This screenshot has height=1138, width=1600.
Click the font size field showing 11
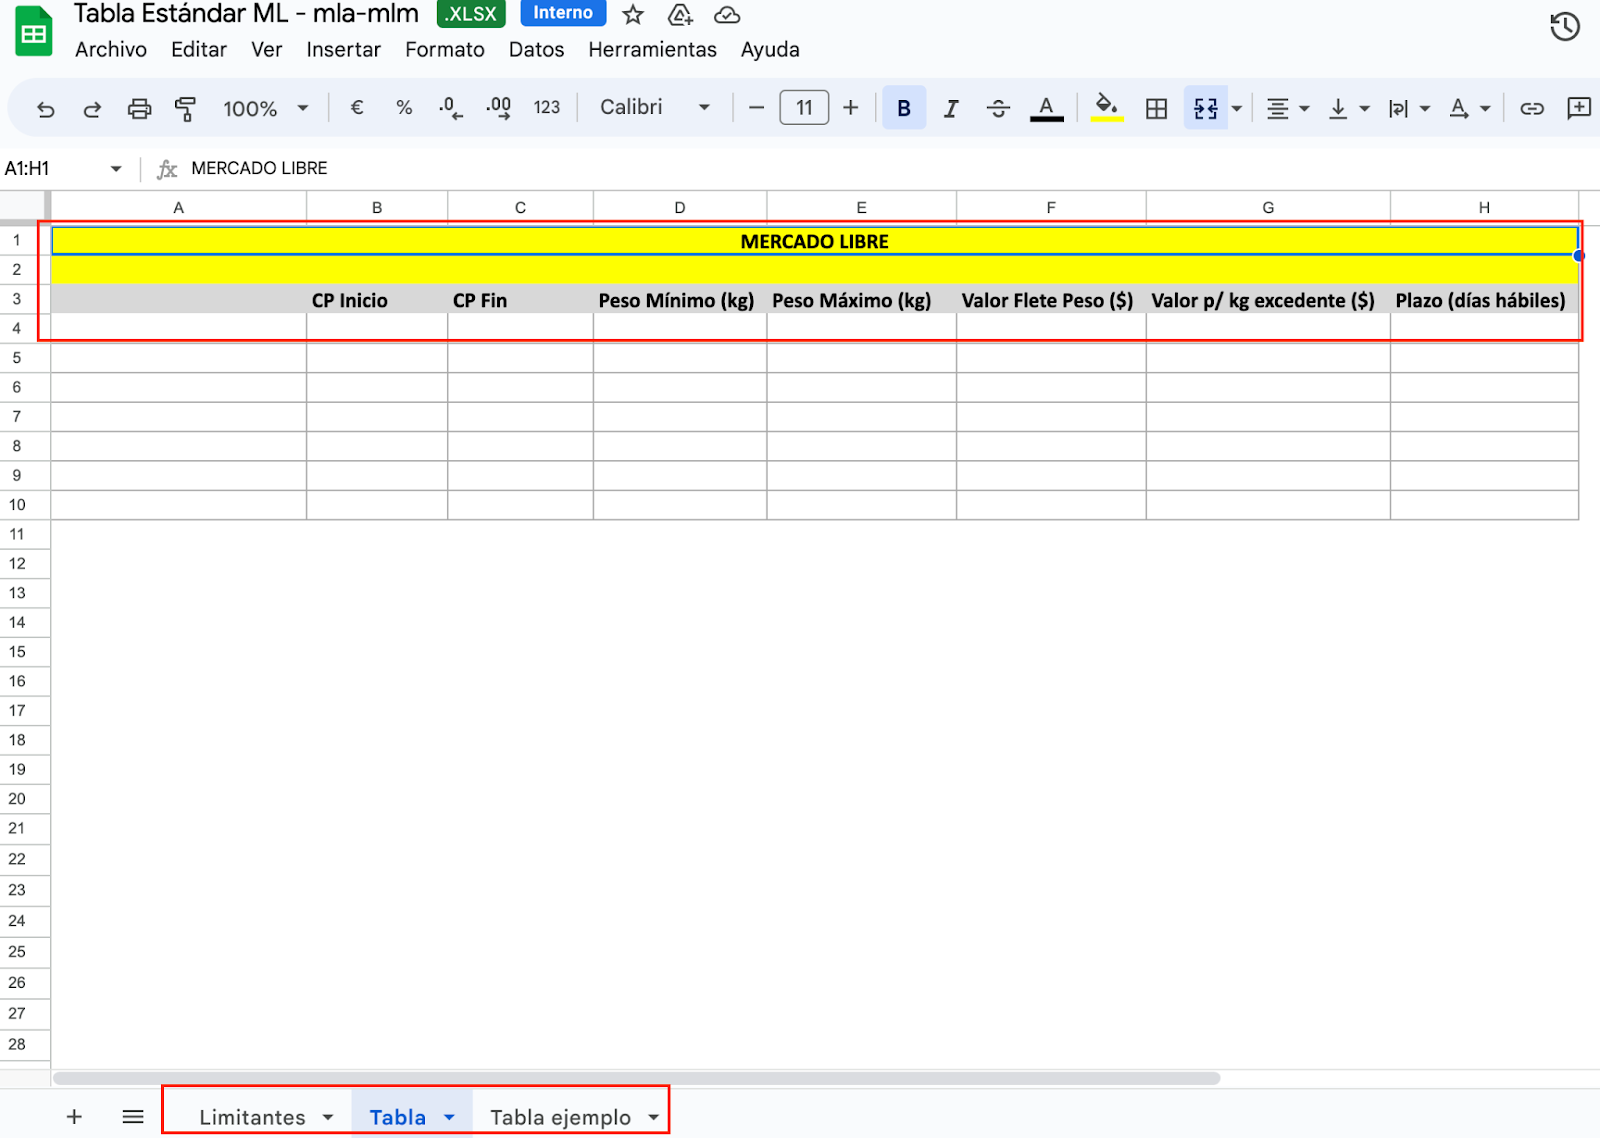pyautogui.click(x=804, y=108)
